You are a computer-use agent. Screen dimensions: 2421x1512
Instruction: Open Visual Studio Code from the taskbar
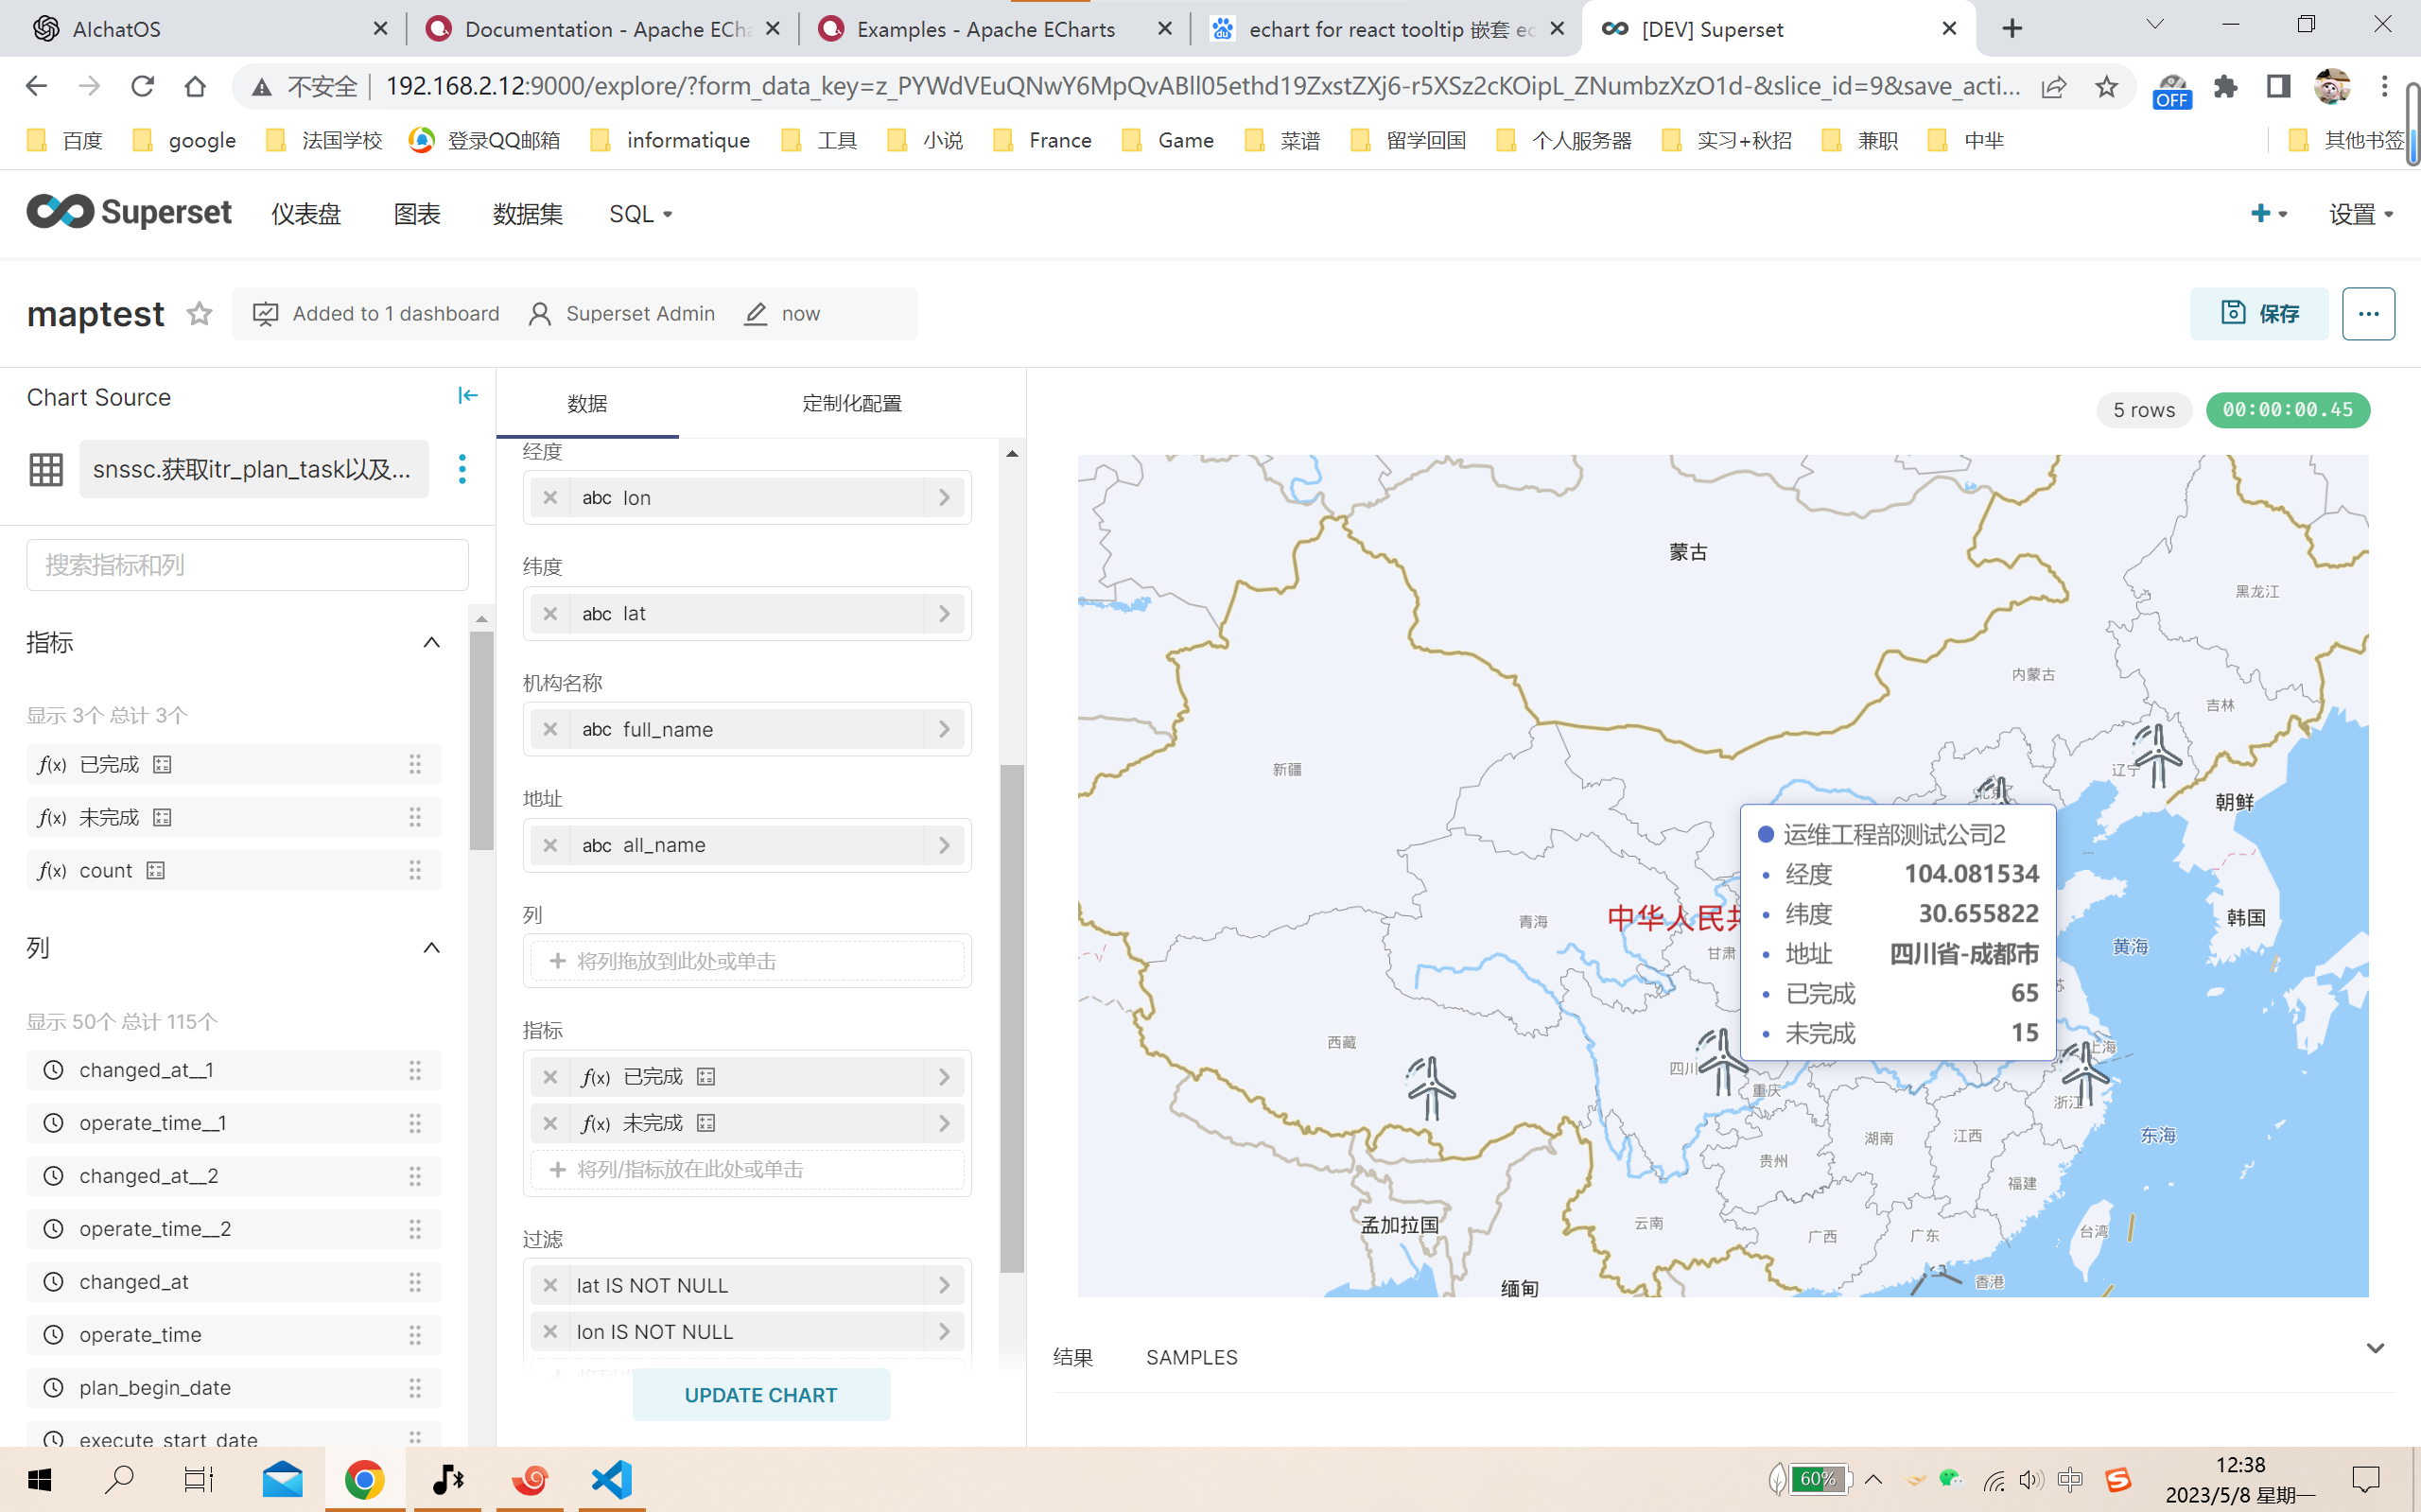611,1480
